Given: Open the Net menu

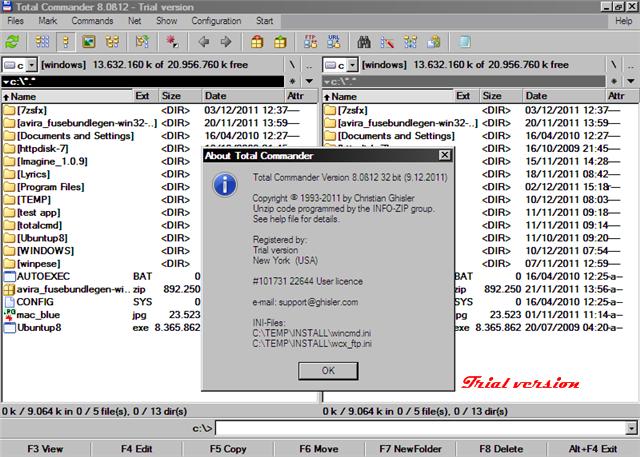Looking at the screenshot, I should 135,21.
